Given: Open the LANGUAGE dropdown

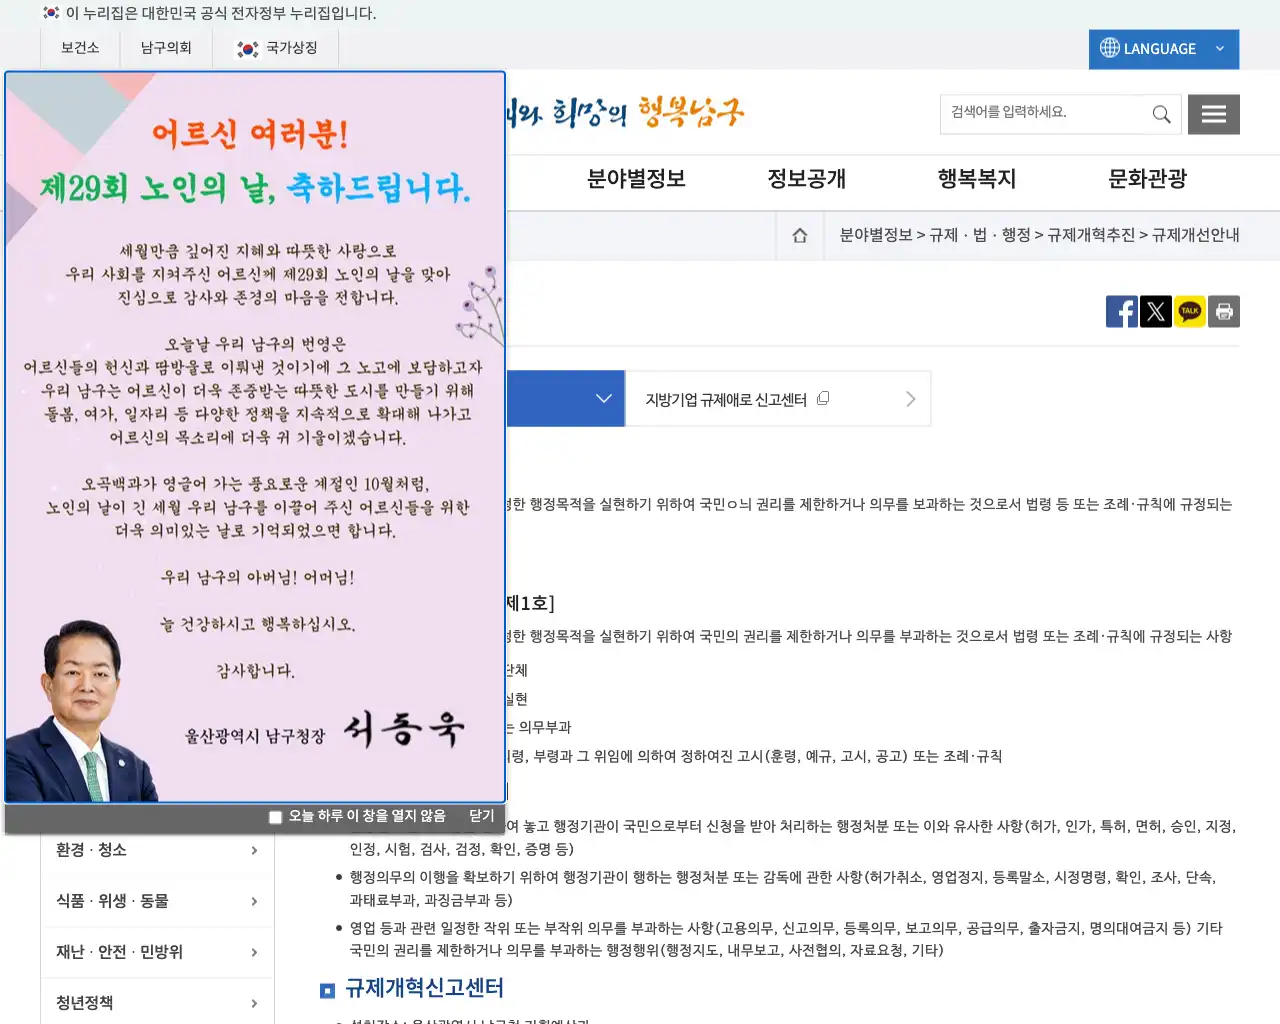Looking at the screenshot, I should [x=1164, y=49].
